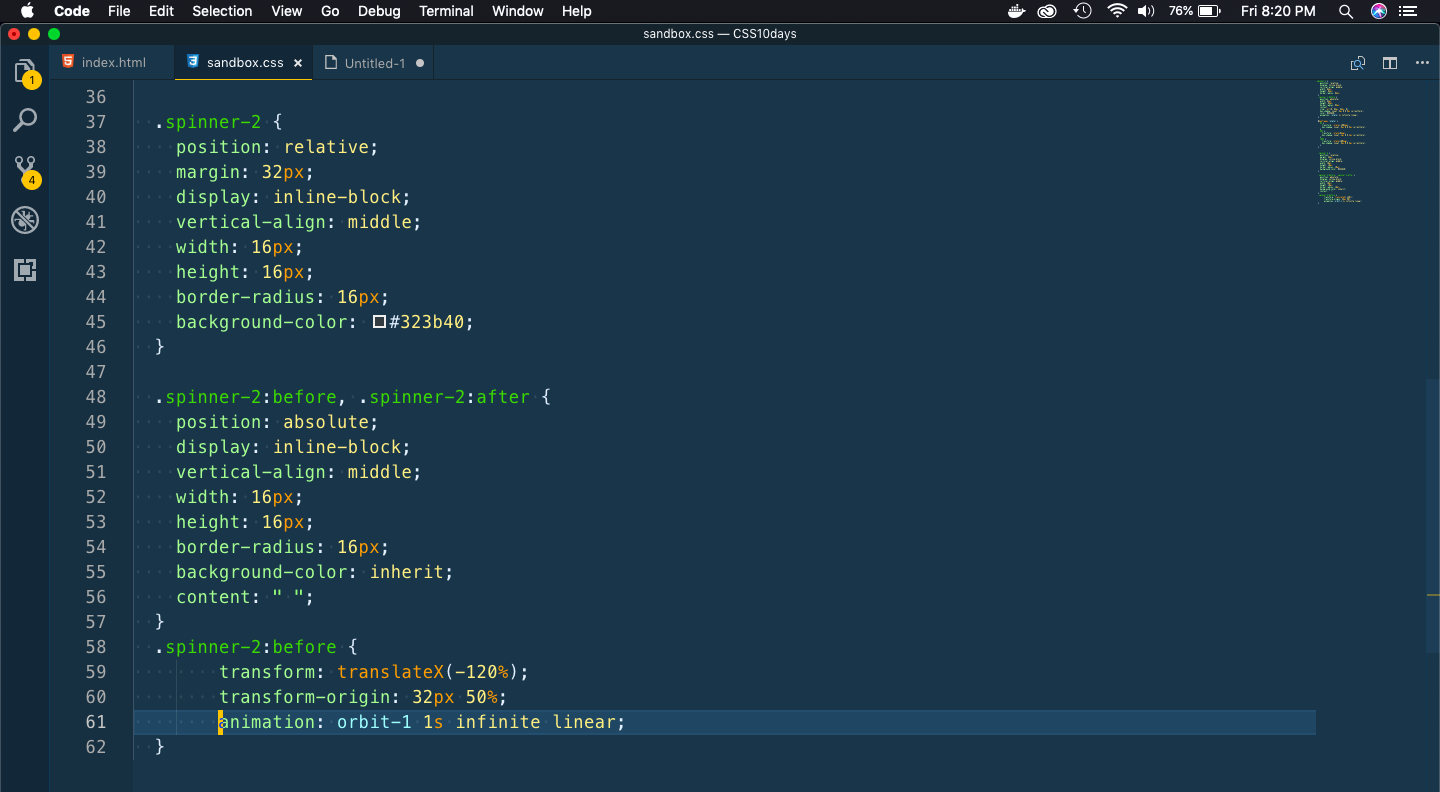Screen dimensions: 1440x792
Task: Click line number 58 in the gutter
Action: pos(96,647)
